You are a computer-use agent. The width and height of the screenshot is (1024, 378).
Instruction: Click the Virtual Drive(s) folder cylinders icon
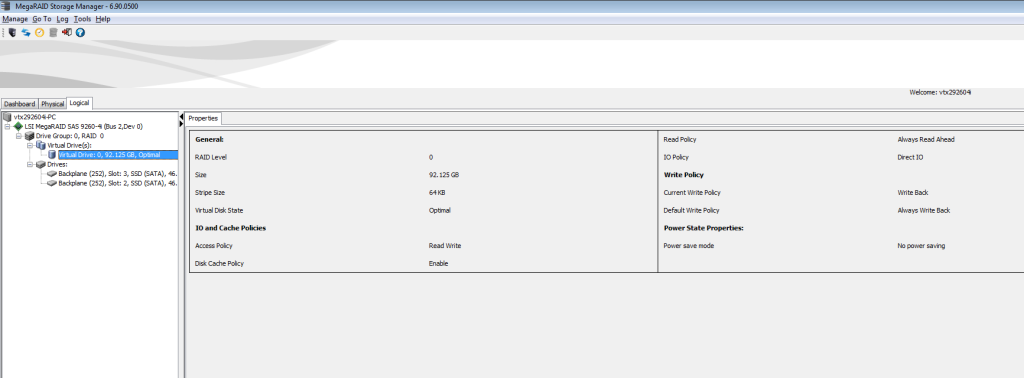tap(41, 145)
